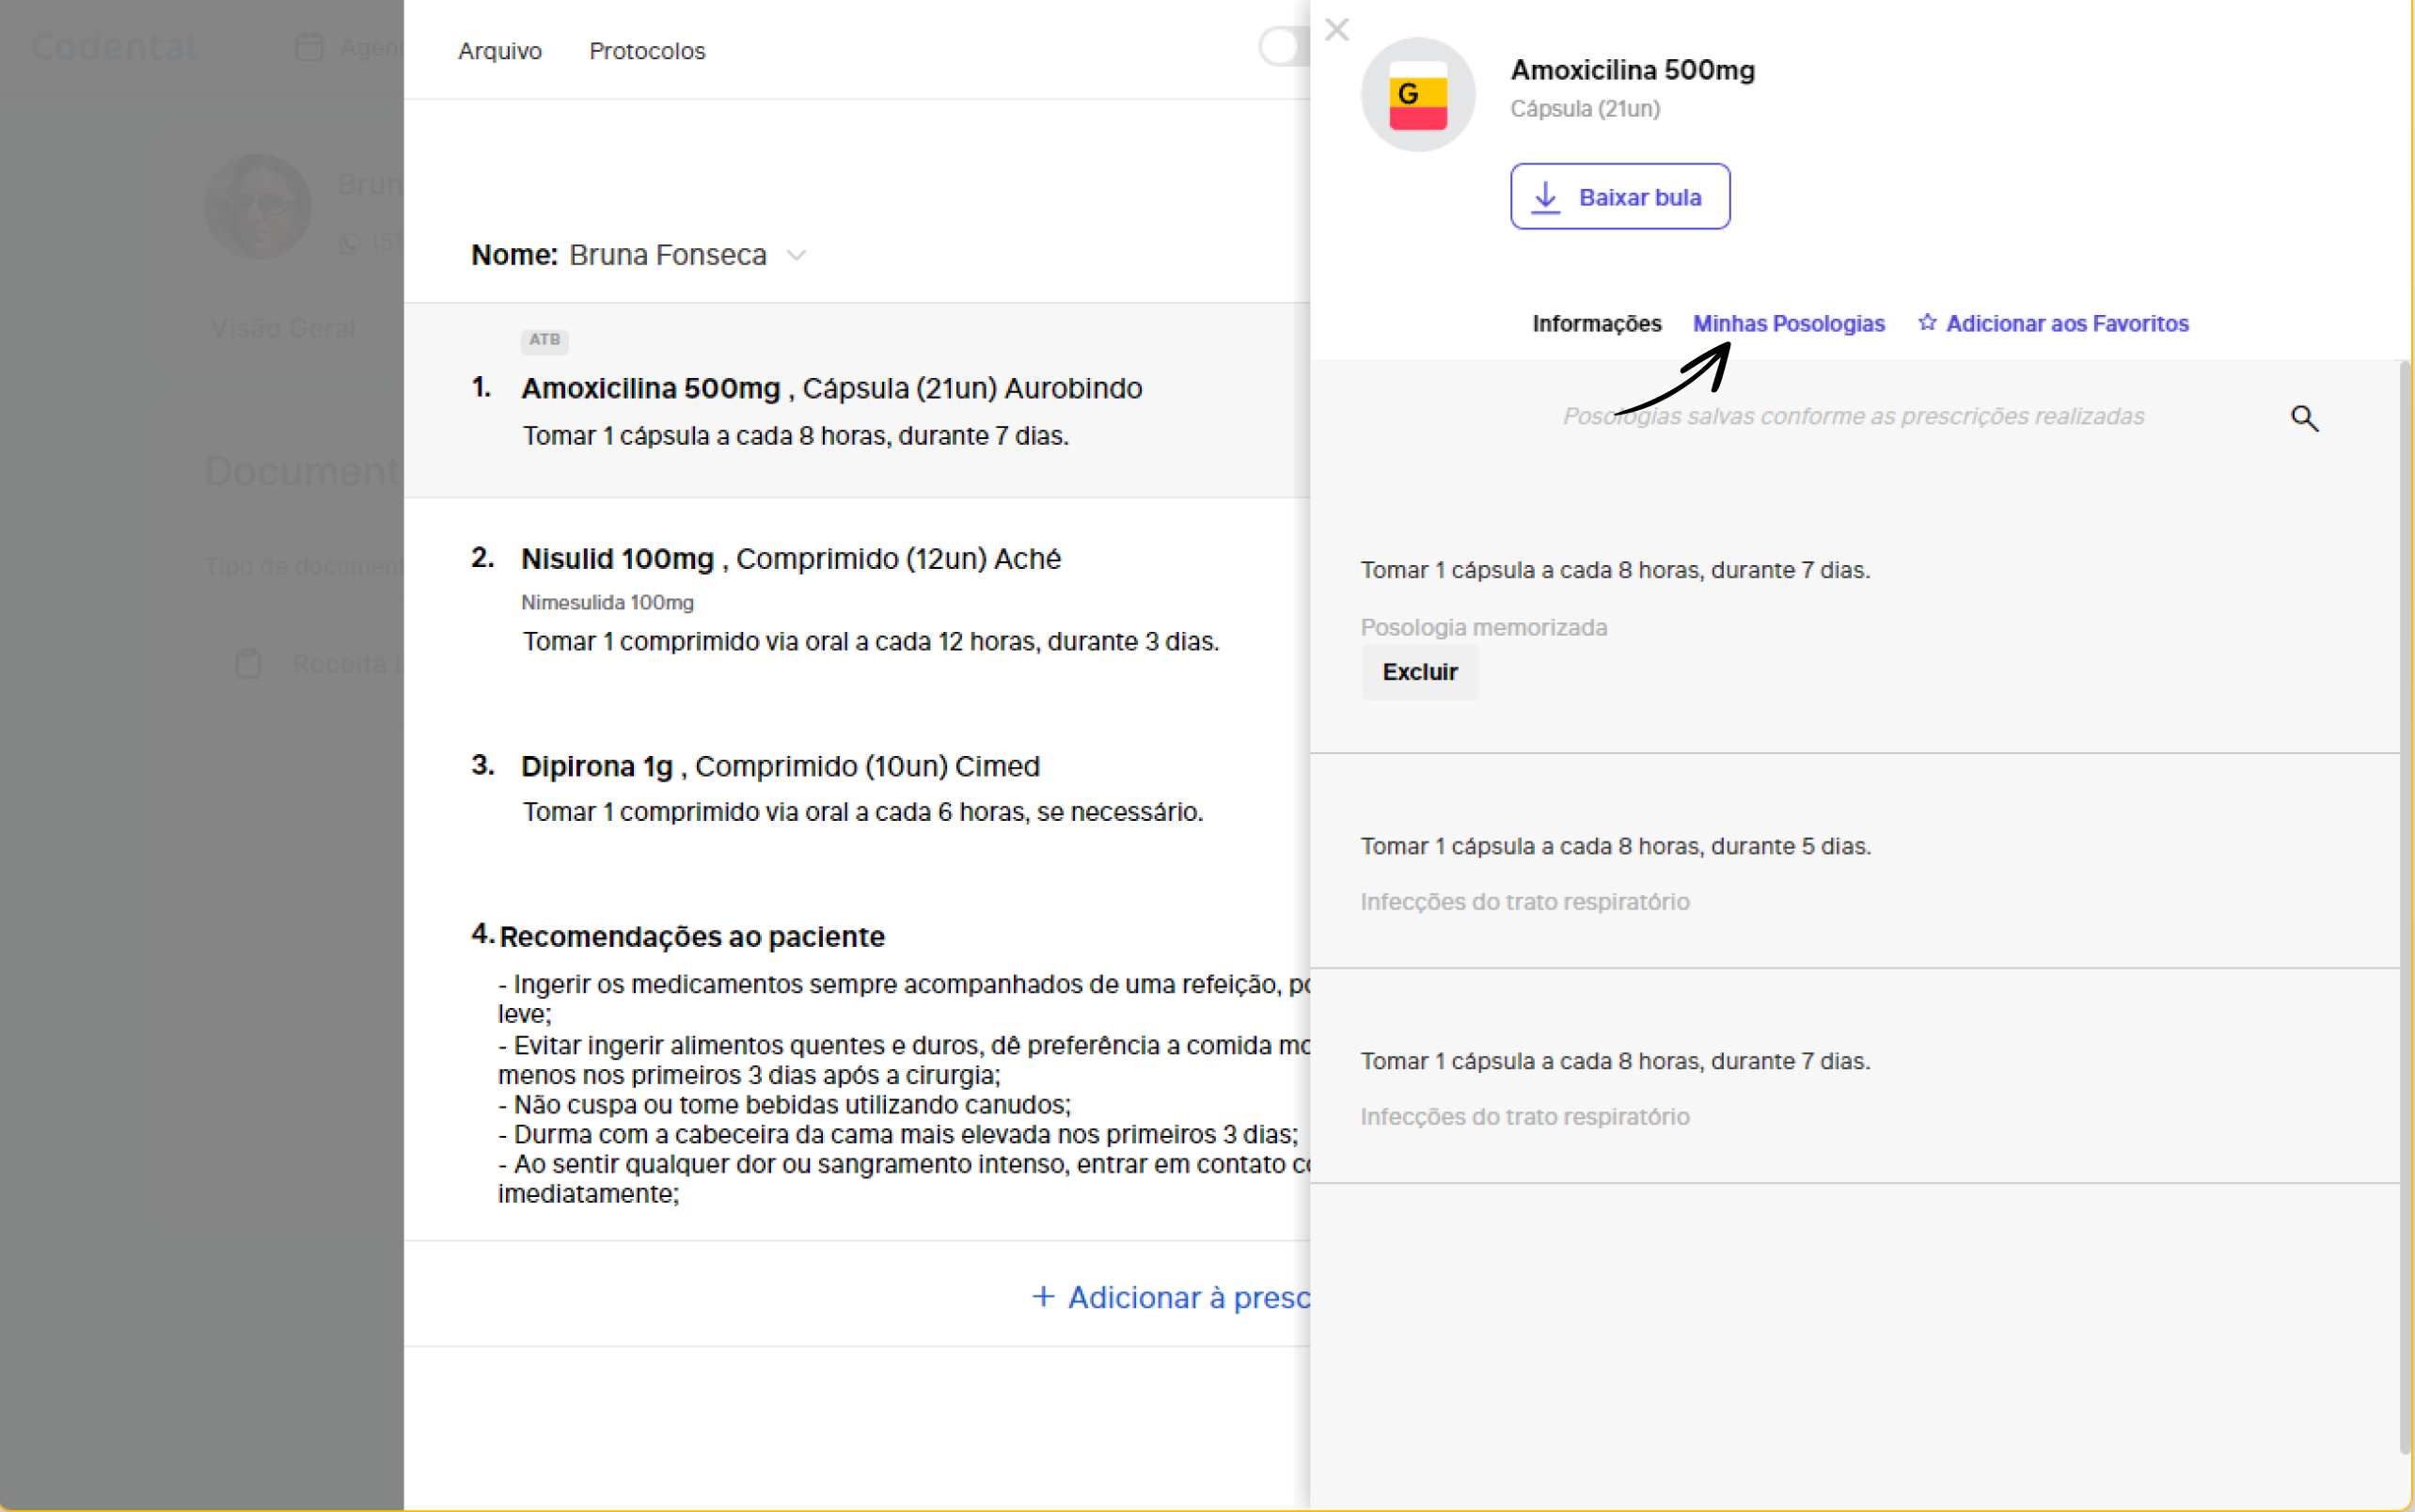Click the download icon on Baixar bula
Viewport: 2415px width, 1512px height.
coord(1546,197)
